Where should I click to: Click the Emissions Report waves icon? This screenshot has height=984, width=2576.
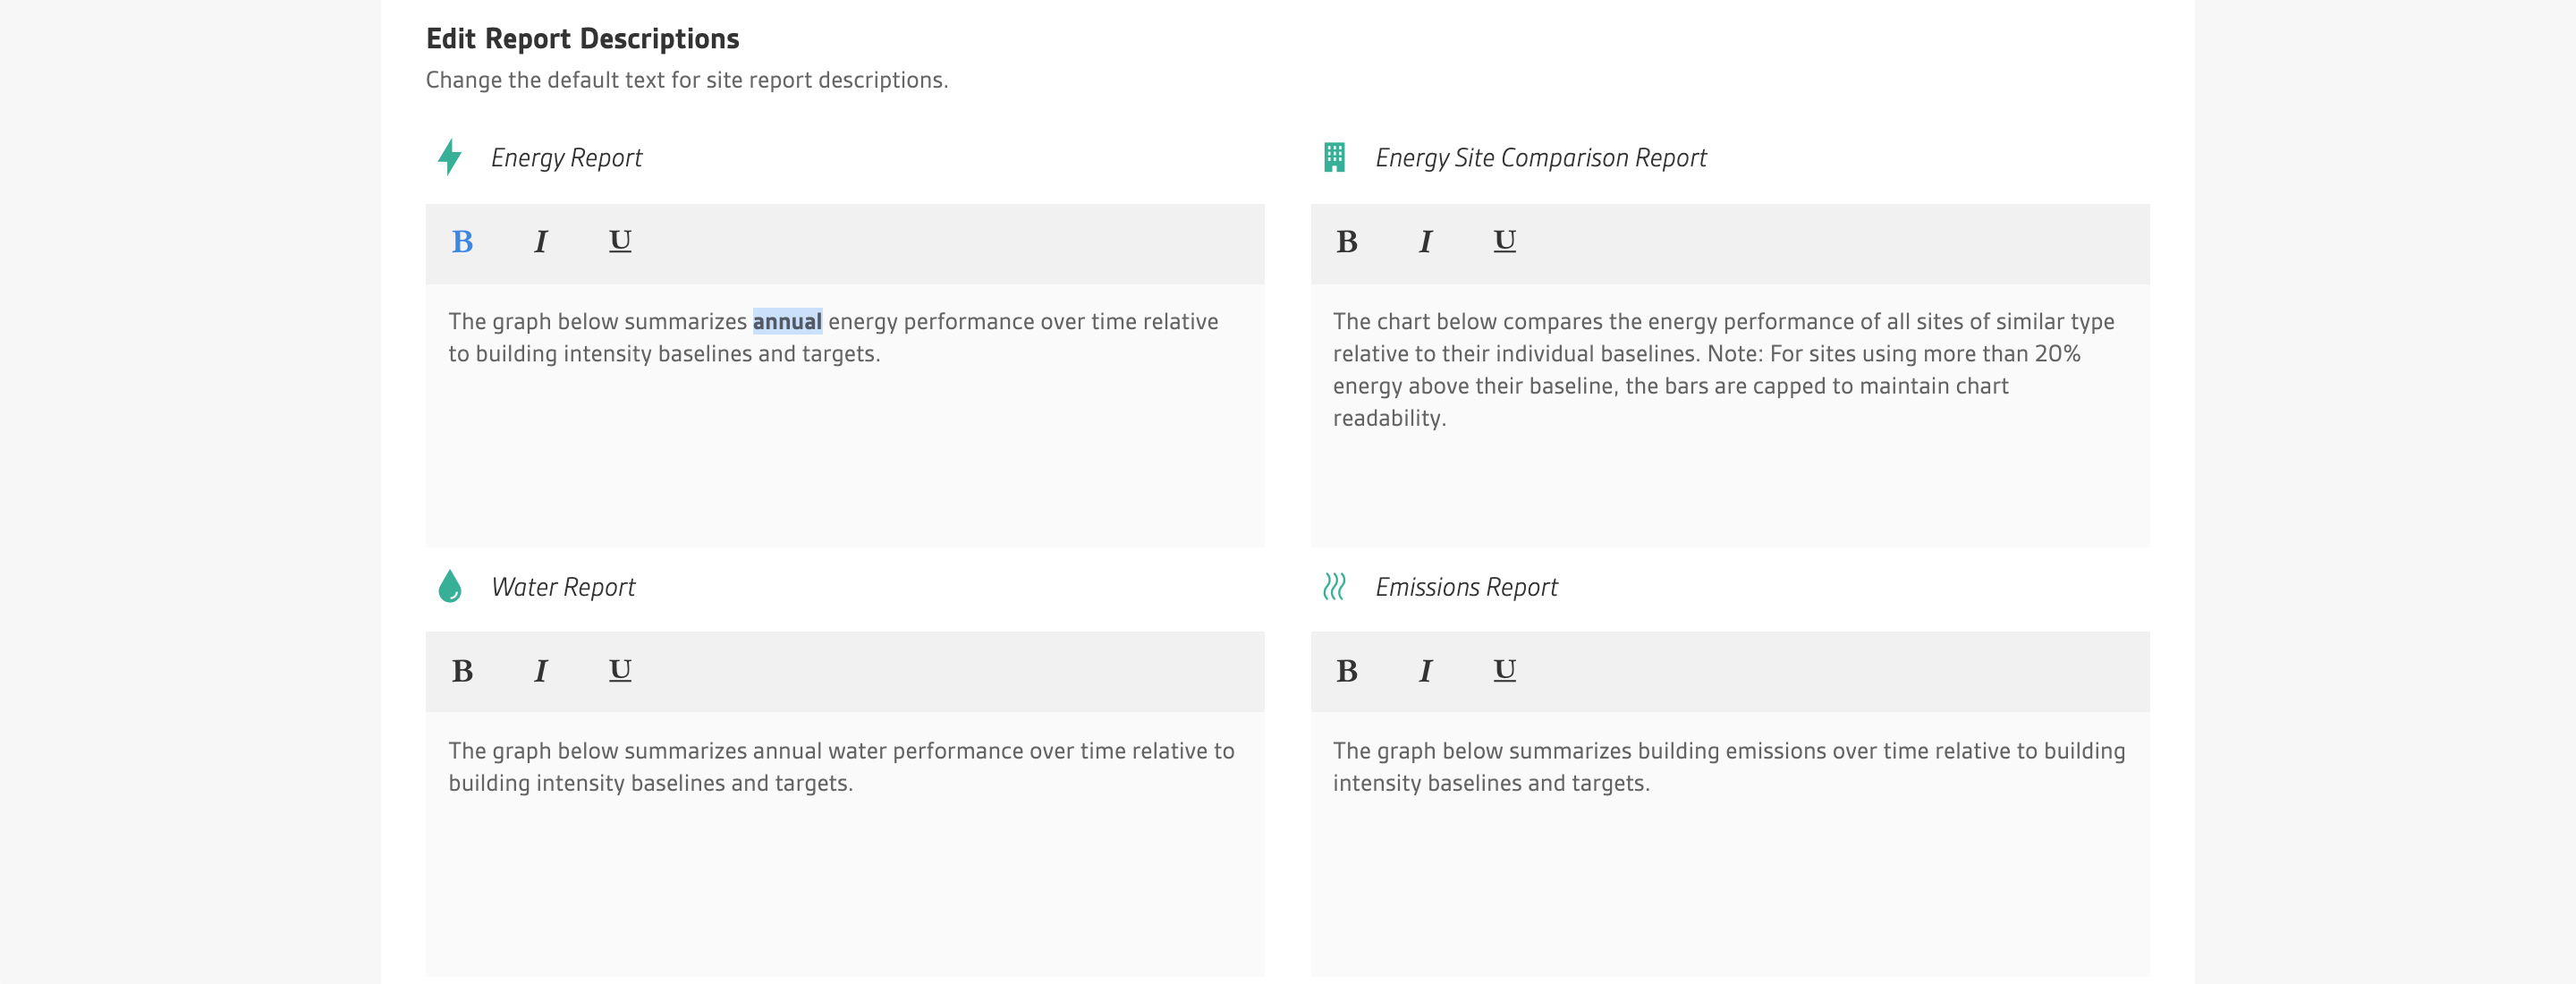[1334, 586]
